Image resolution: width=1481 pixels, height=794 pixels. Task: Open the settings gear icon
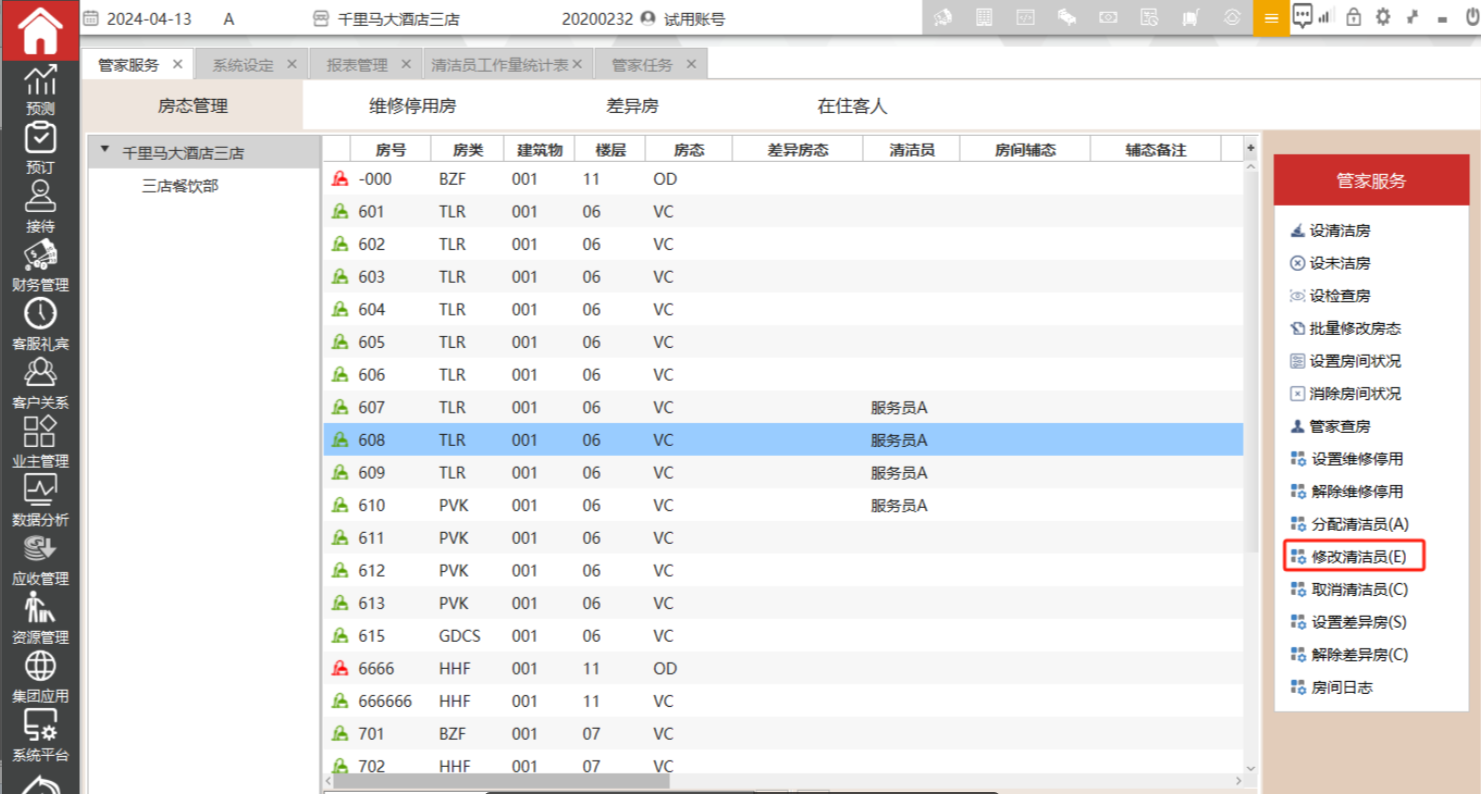1383,17
